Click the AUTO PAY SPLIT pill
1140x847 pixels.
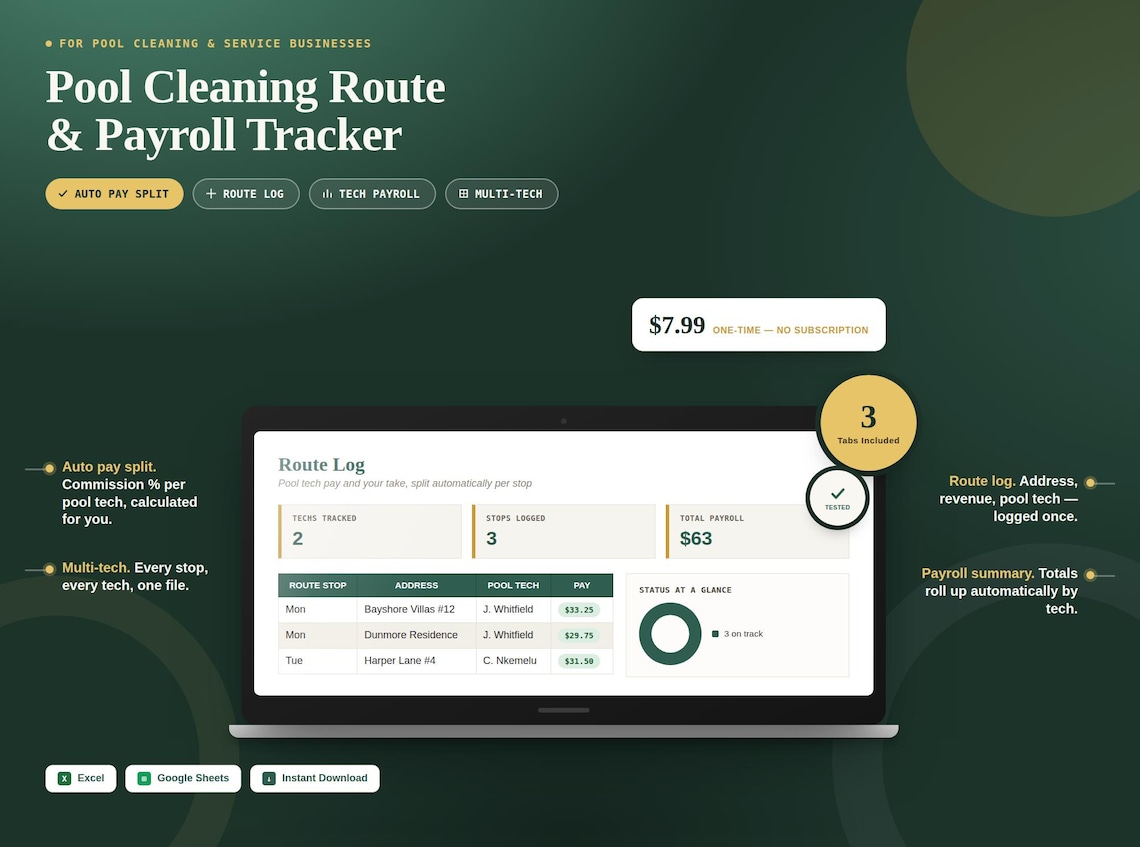click(x=114, y=194)
